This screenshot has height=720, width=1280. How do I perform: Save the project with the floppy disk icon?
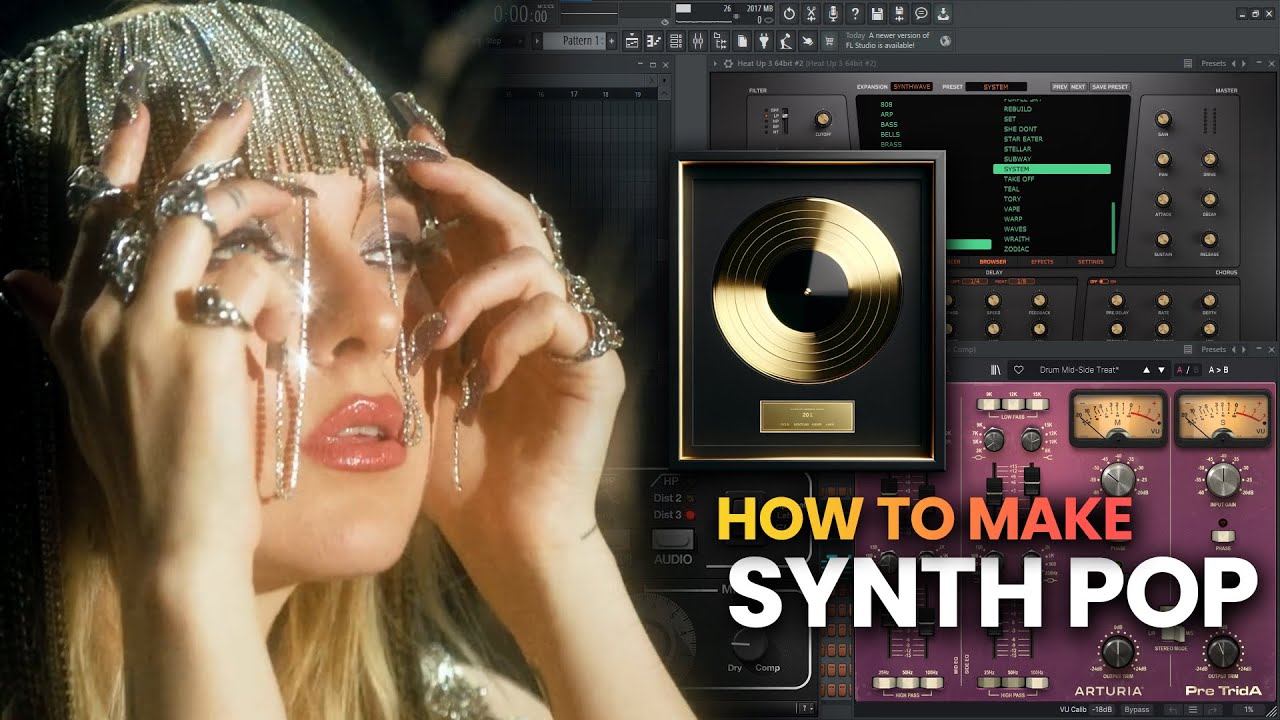[x=877, y=14]
